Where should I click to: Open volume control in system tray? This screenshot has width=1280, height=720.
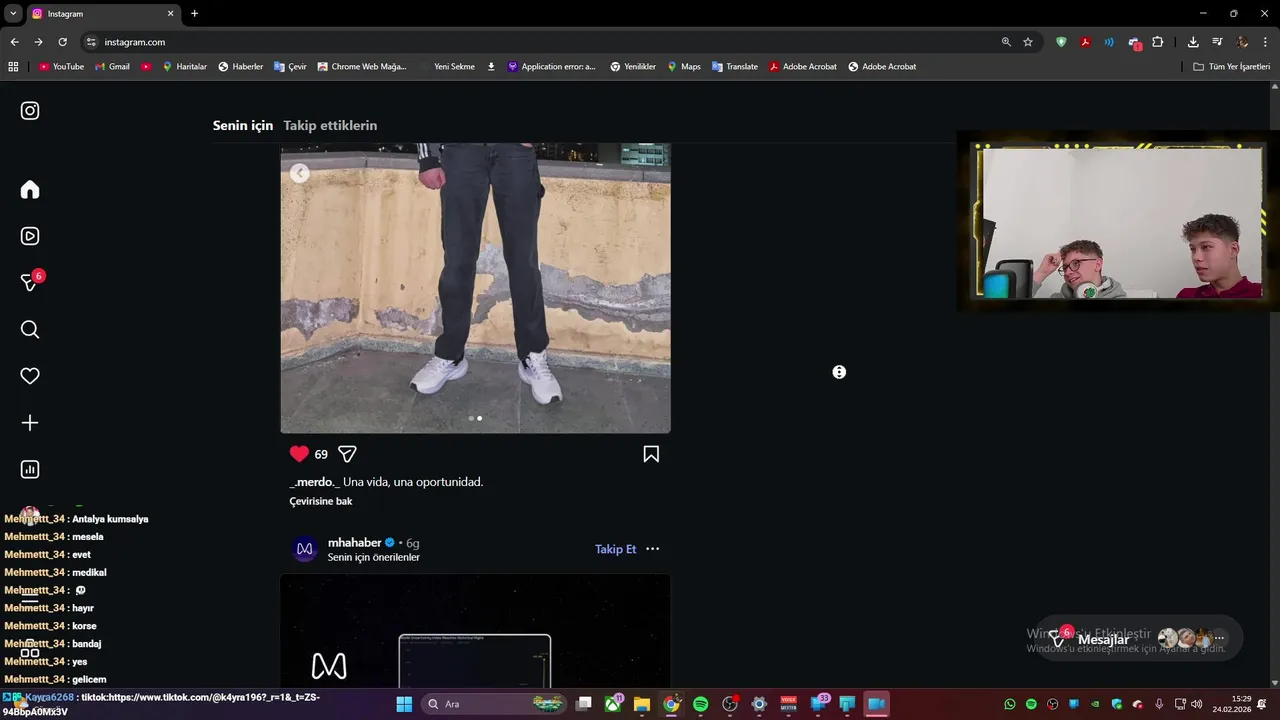(1197, 704)
